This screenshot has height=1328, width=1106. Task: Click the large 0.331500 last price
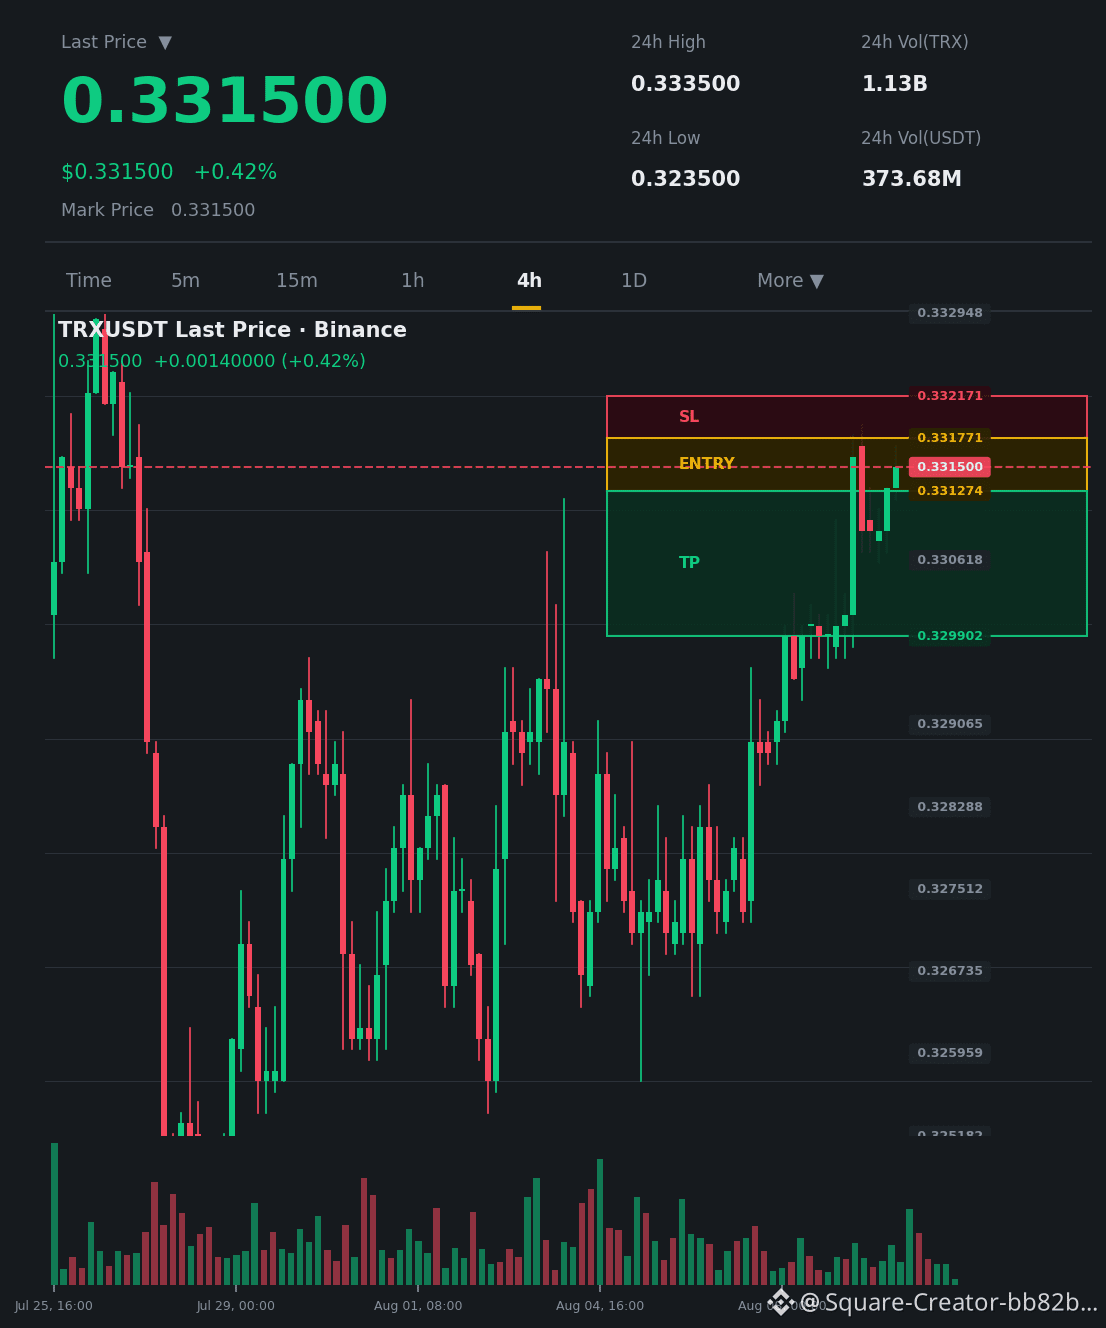click(224, 103)
